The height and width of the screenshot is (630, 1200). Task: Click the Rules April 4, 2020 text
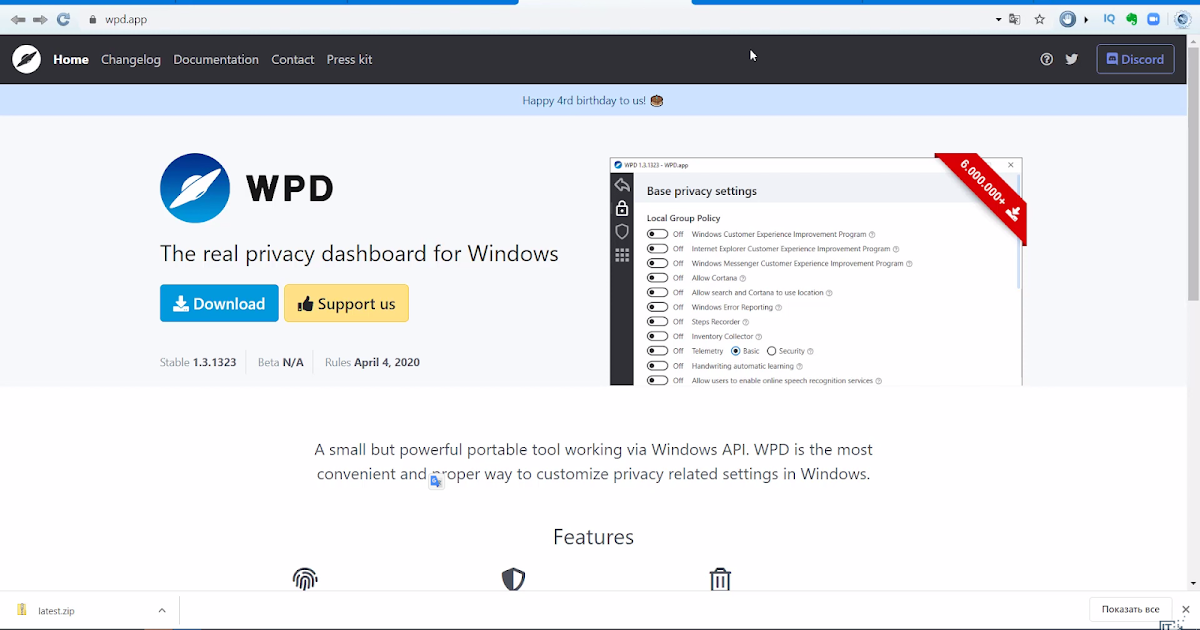click(372, 362)
